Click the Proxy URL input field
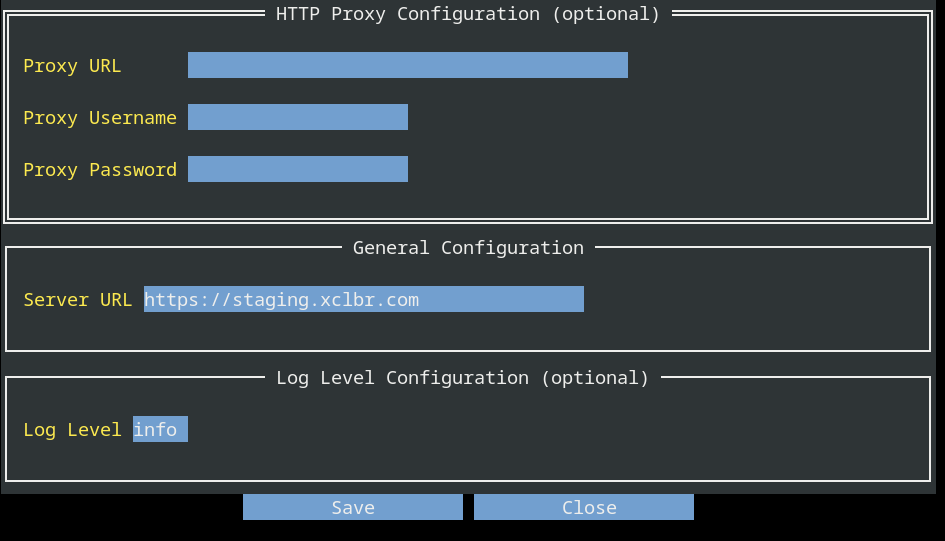 (x=407, y=65)
